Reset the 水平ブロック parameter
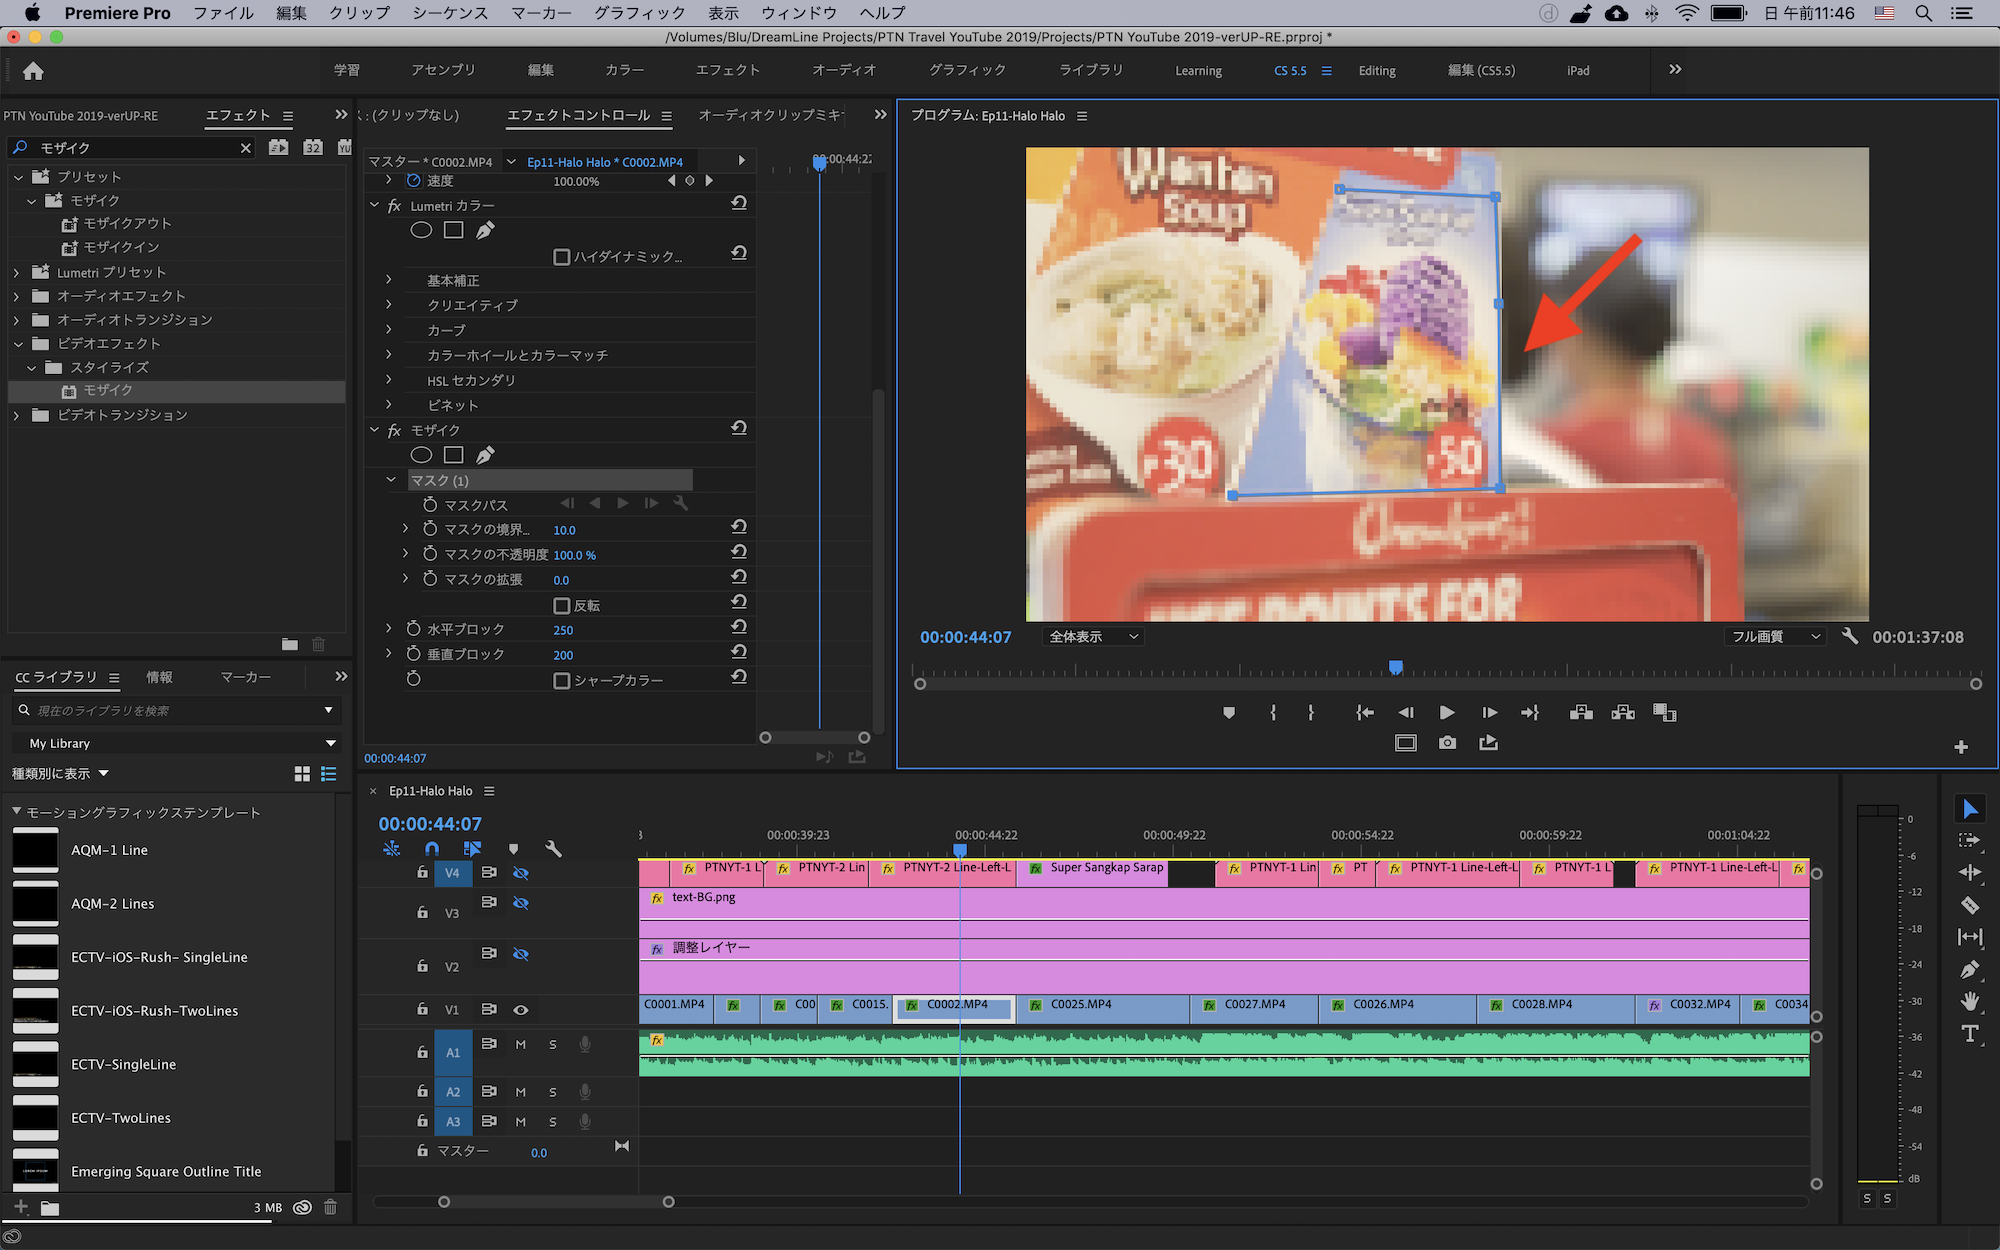 (x=739, y=627)
